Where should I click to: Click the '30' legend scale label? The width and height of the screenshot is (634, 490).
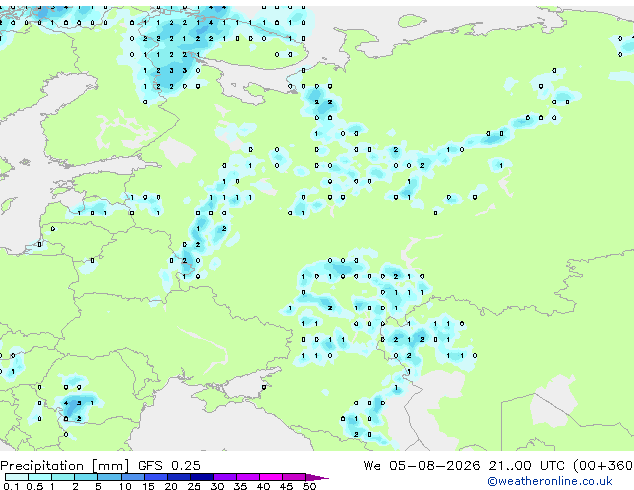coord(218,486)
